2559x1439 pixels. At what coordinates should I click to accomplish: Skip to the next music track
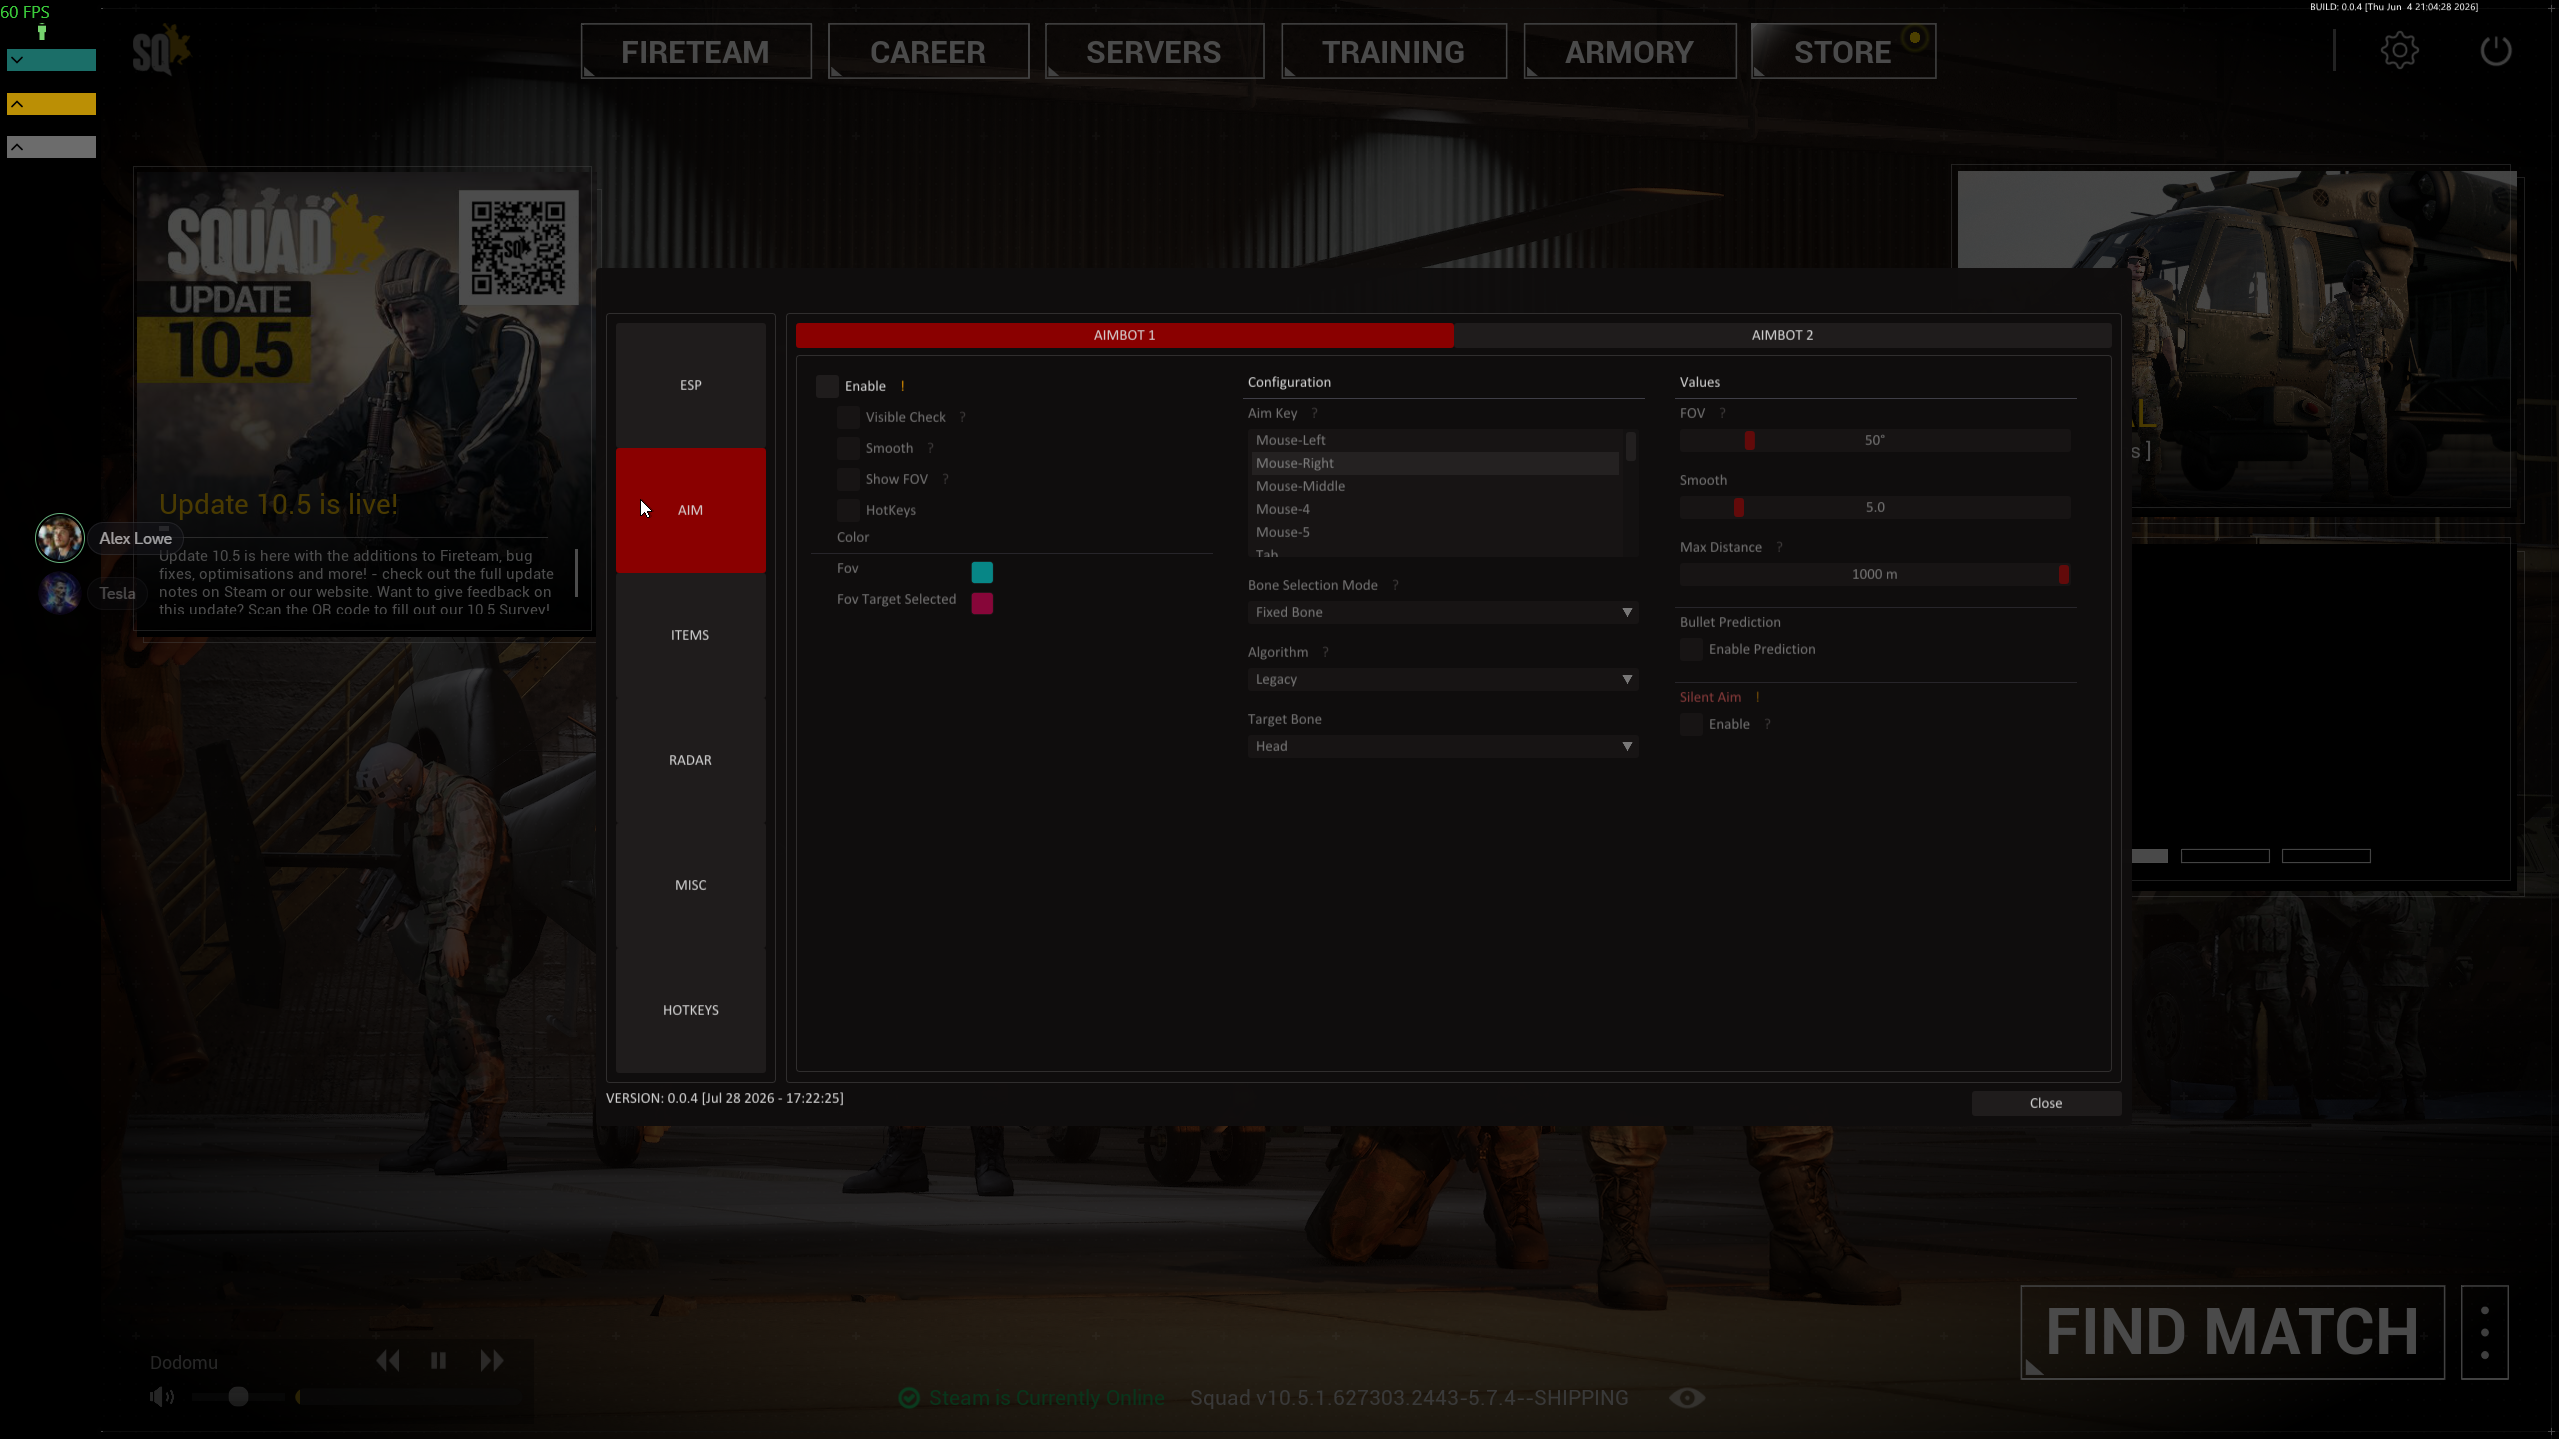click(491, 1360)
